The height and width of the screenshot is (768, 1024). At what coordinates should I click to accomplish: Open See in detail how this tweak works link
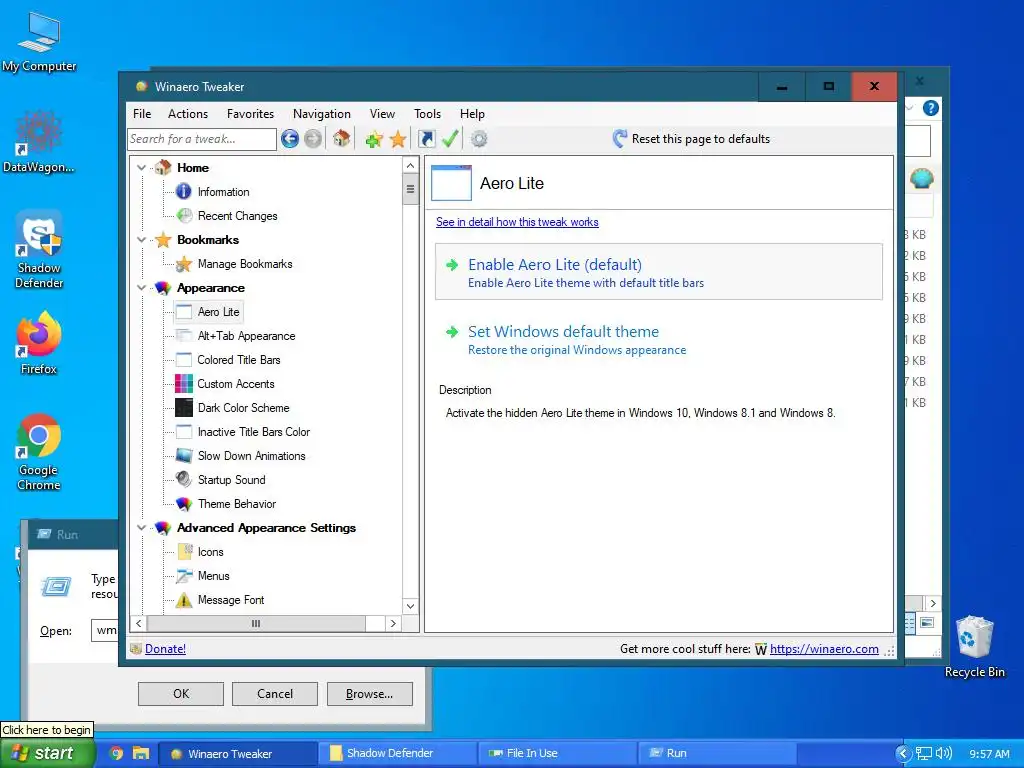coord(517,222)
